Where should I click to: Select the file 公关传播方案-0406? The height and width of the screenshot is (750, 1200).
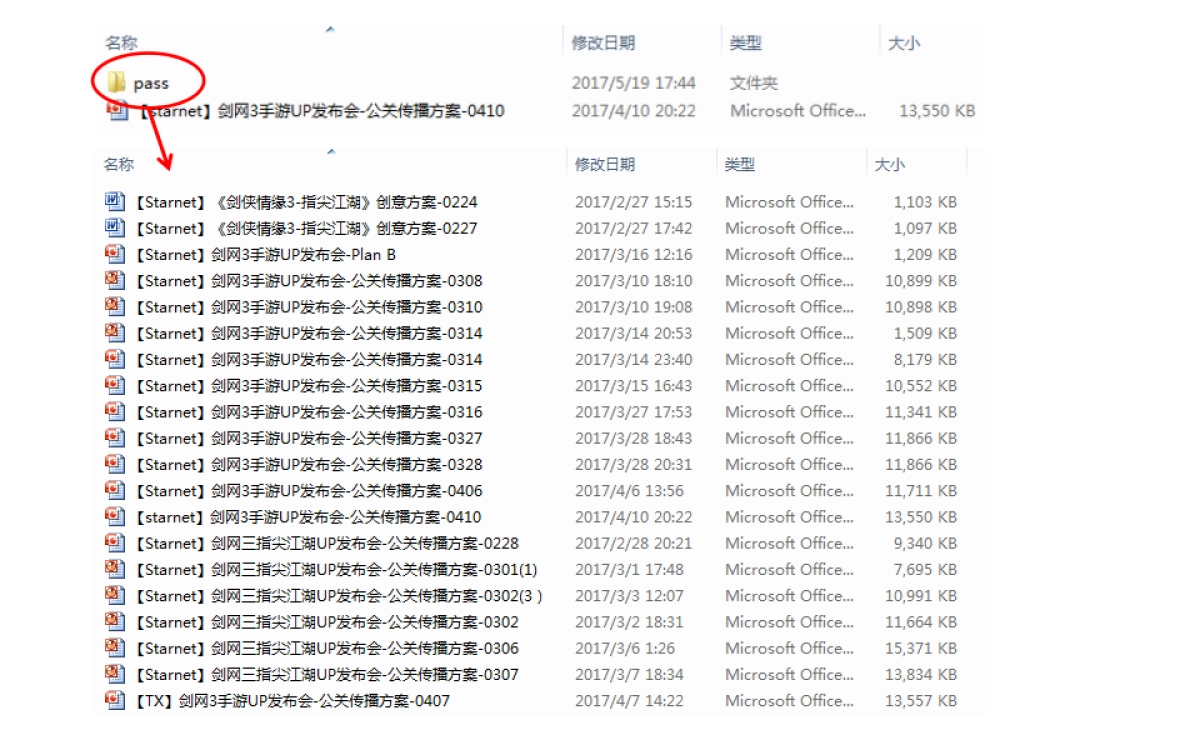(300, 490)
